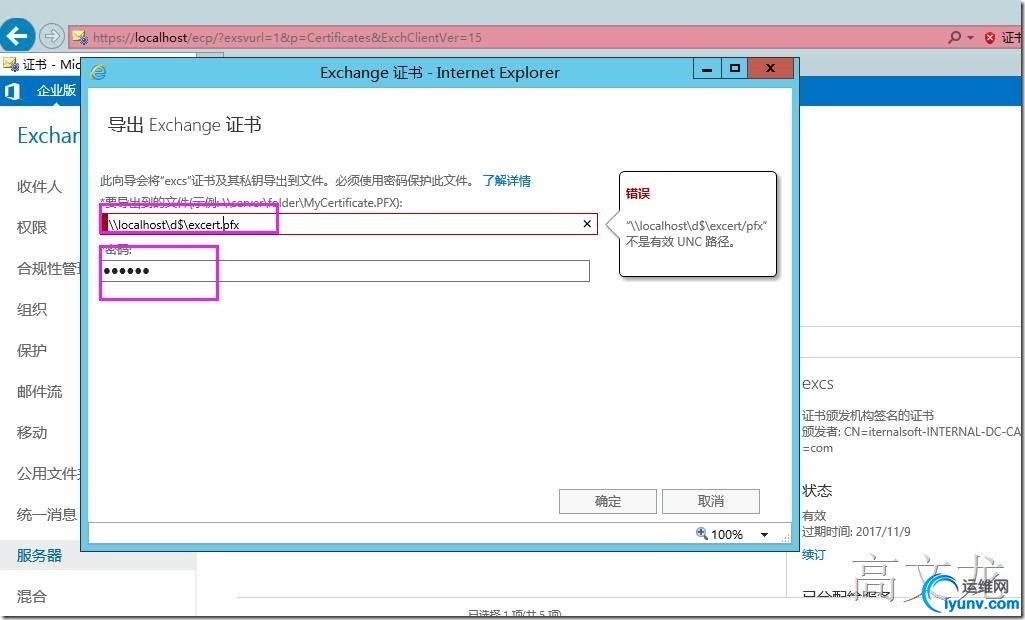Click the Office logo icon in header
This screenshot has height=620, width=1025.
12,91
